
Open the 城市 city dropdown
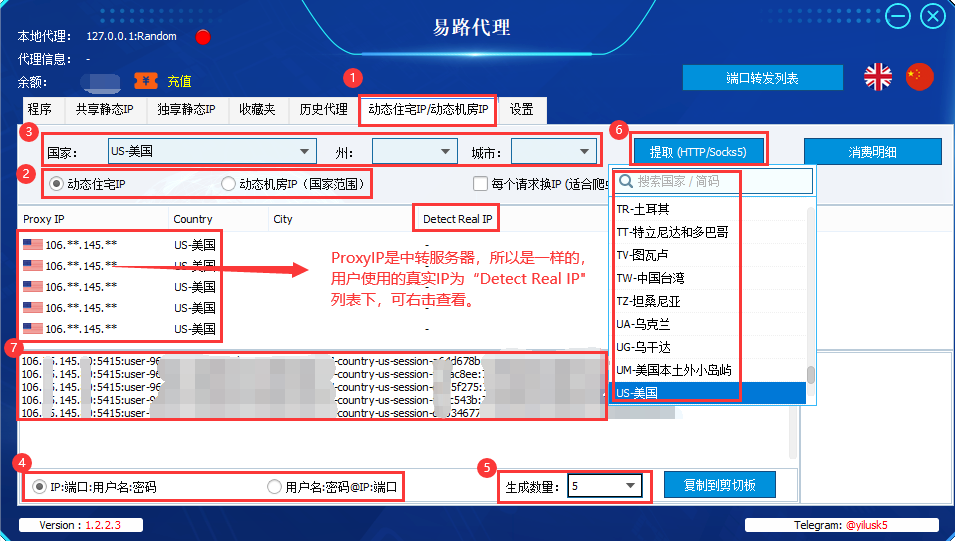553,151
